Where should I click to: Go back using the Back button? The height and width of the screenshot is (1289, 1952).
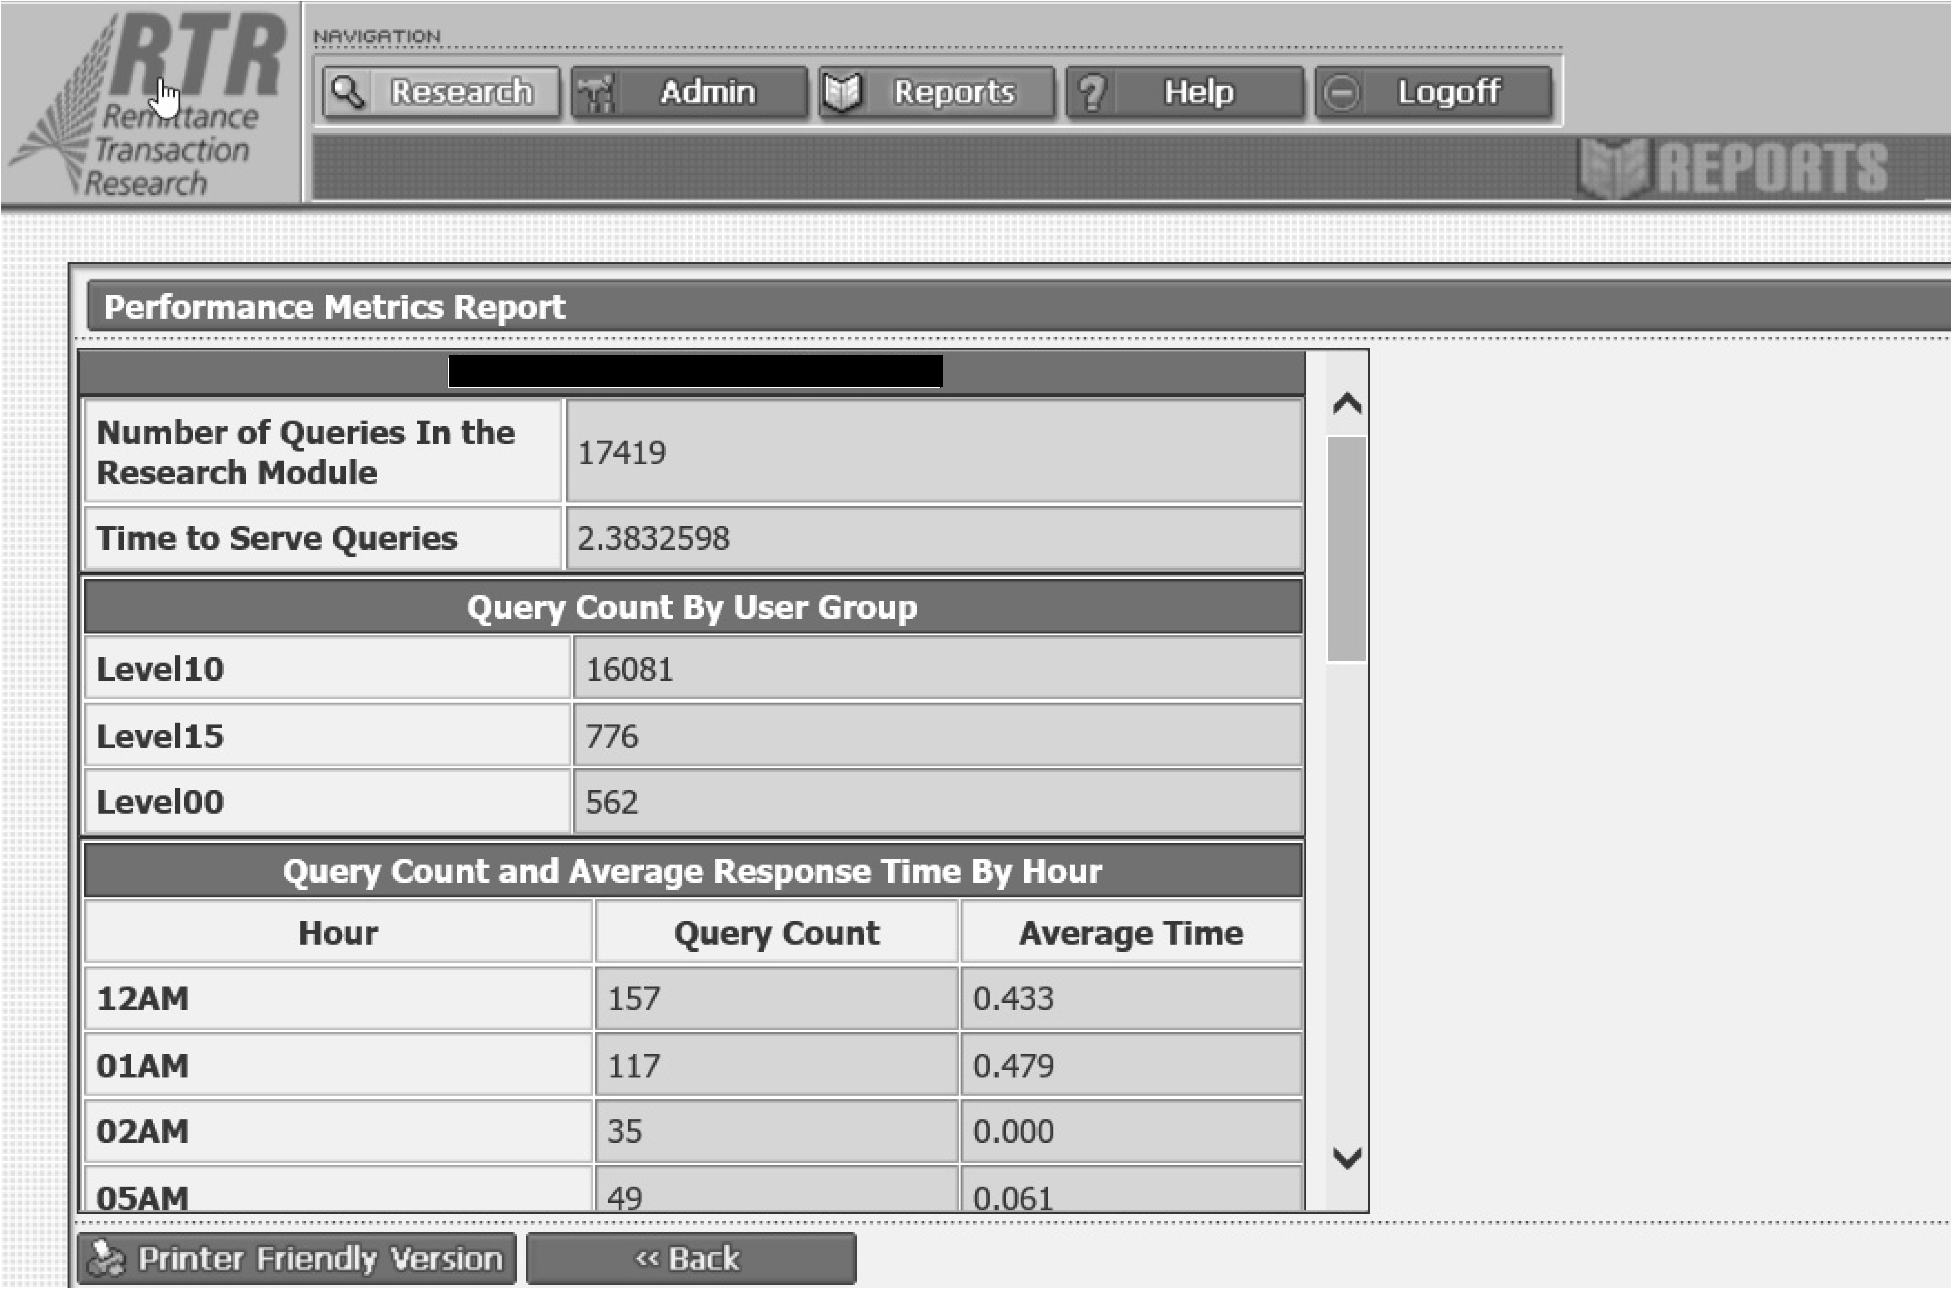pyautogui.click(x=690, y=1258)
